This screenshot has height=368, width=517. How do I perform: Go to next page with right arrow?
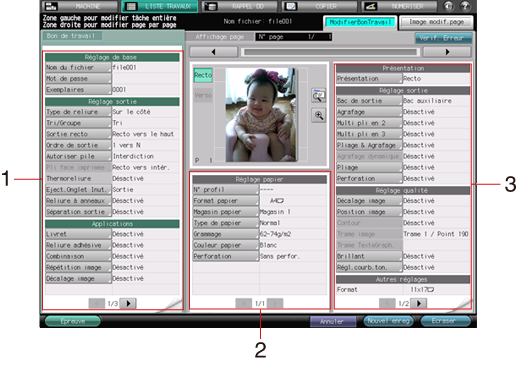[447, 52]
